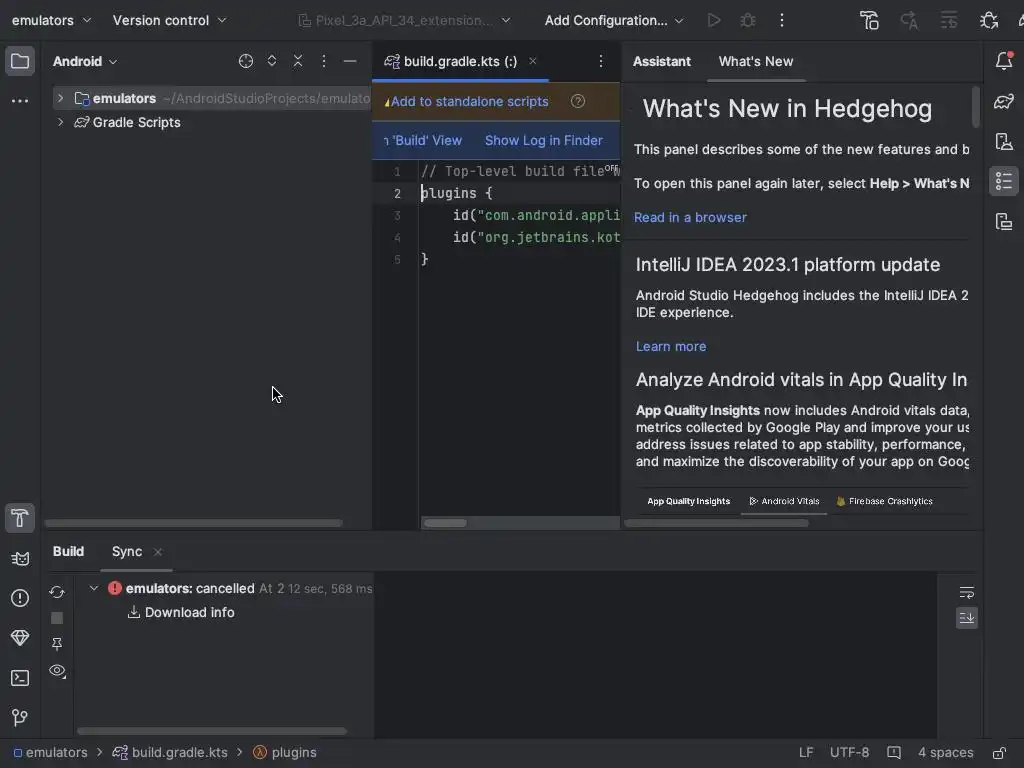This screenshot has height=768, width=1024.
Task: Open the Project tool window folder icon
Action: (20, 61)
